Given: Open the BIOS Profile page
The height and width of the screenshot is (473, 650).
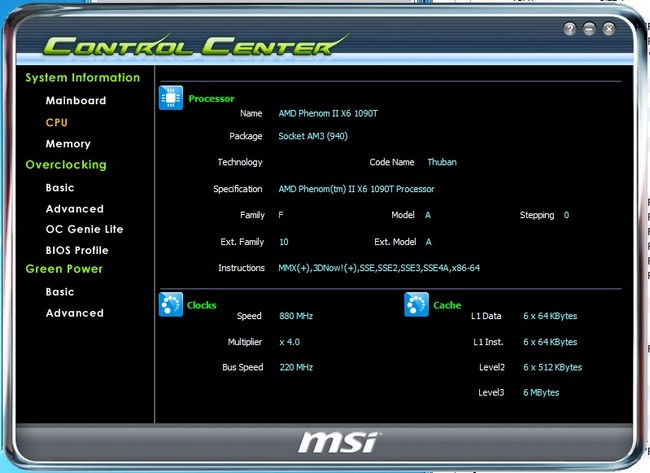Looking at the screenshot, I should [77, 250].
